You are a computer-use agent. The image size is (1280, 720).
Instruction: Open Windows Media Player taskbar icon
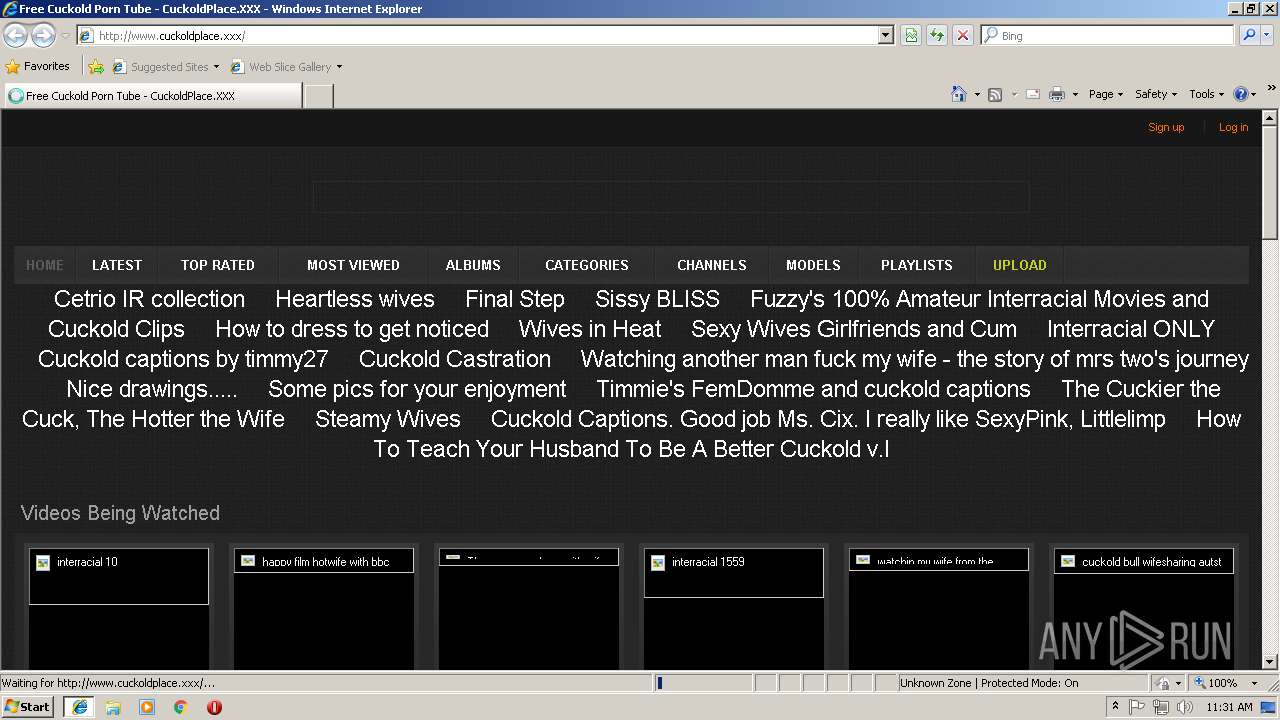click(x=147, y=707)
